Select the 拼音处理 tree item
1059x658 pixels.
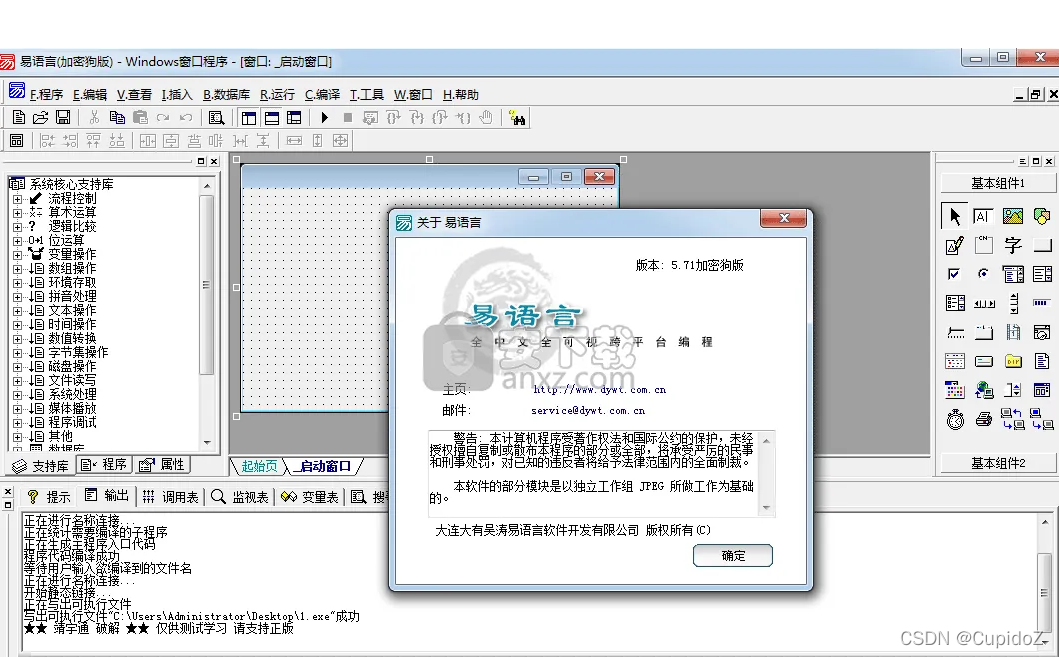(x=72, y=297)
